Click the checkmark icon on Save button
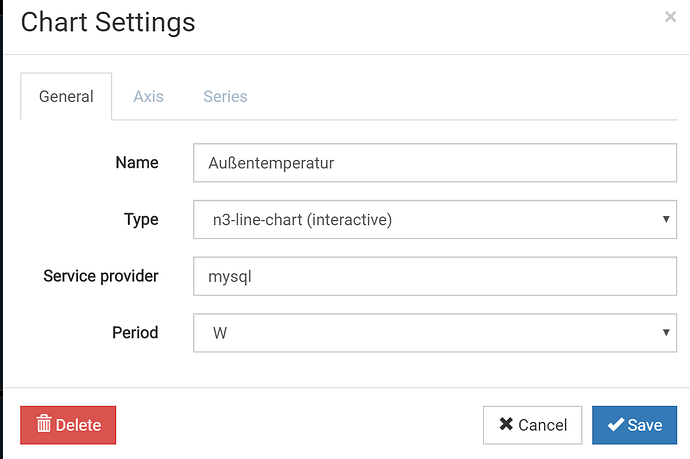690x459 pixels. tap(615, 425)
